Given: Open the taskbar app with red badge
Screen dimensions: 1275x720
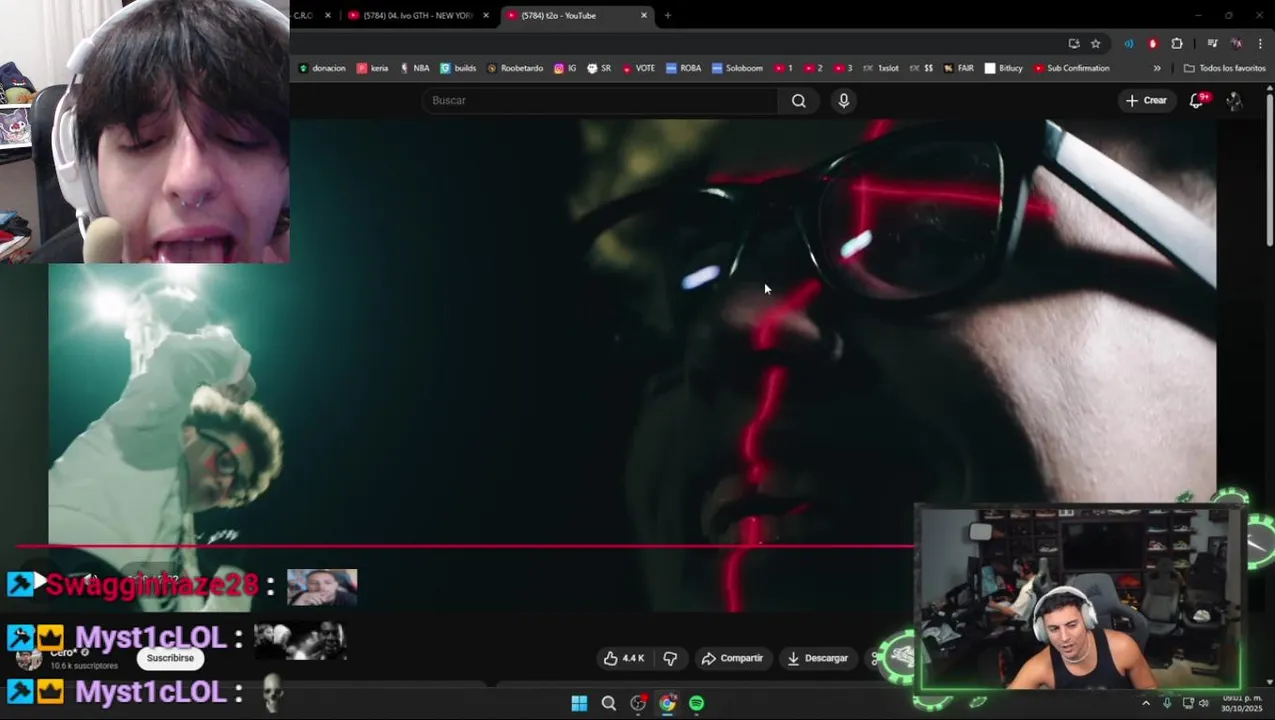Looking at the screenshot, I should pos(638,703).
